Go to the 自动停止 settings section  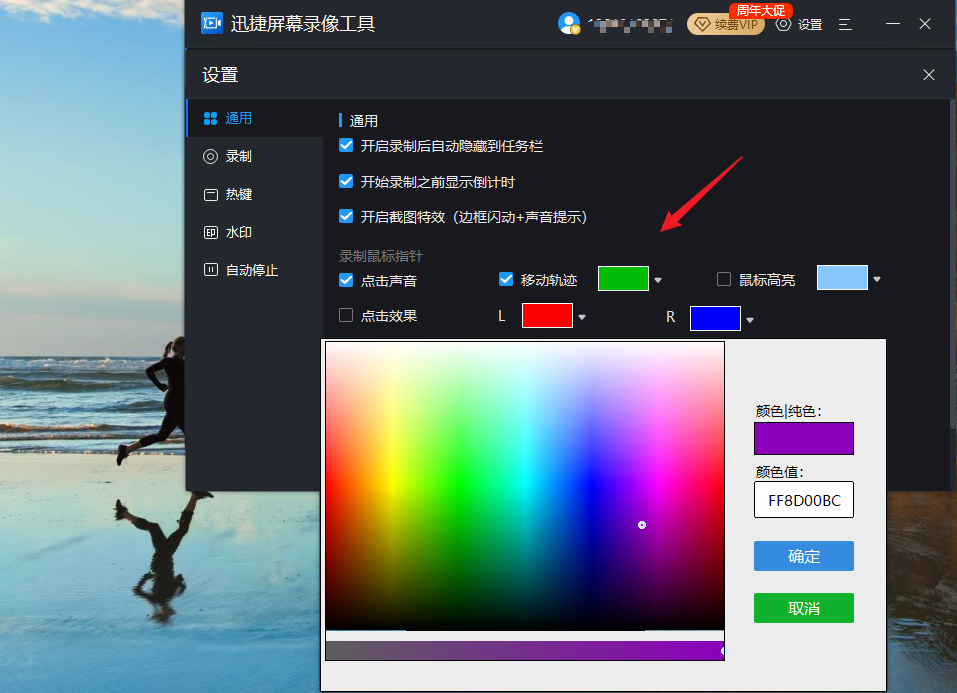(x=251, y=270)
